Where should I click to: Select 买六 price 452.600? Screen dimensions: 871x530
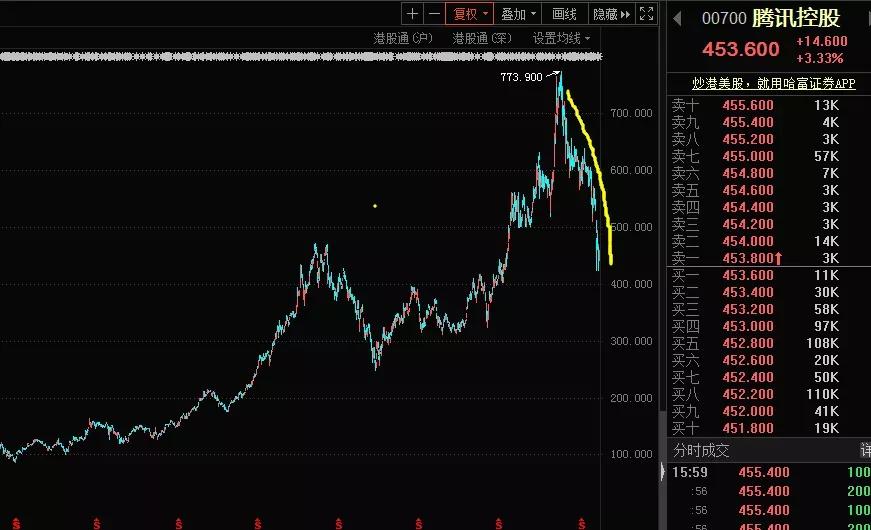[748, 361]
